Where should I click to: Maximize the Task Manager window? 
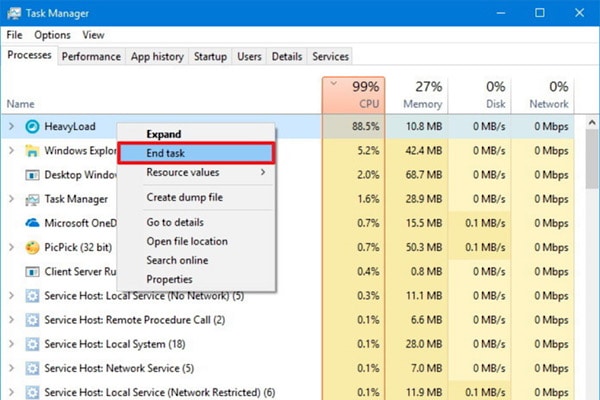pyautogui.click(x=540, y=13)
